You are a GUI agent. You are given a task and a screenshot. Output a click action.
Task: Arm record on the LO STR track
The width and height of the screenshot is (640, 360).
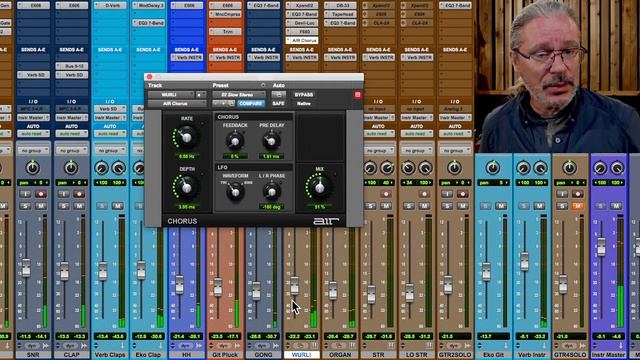(424, 194)
